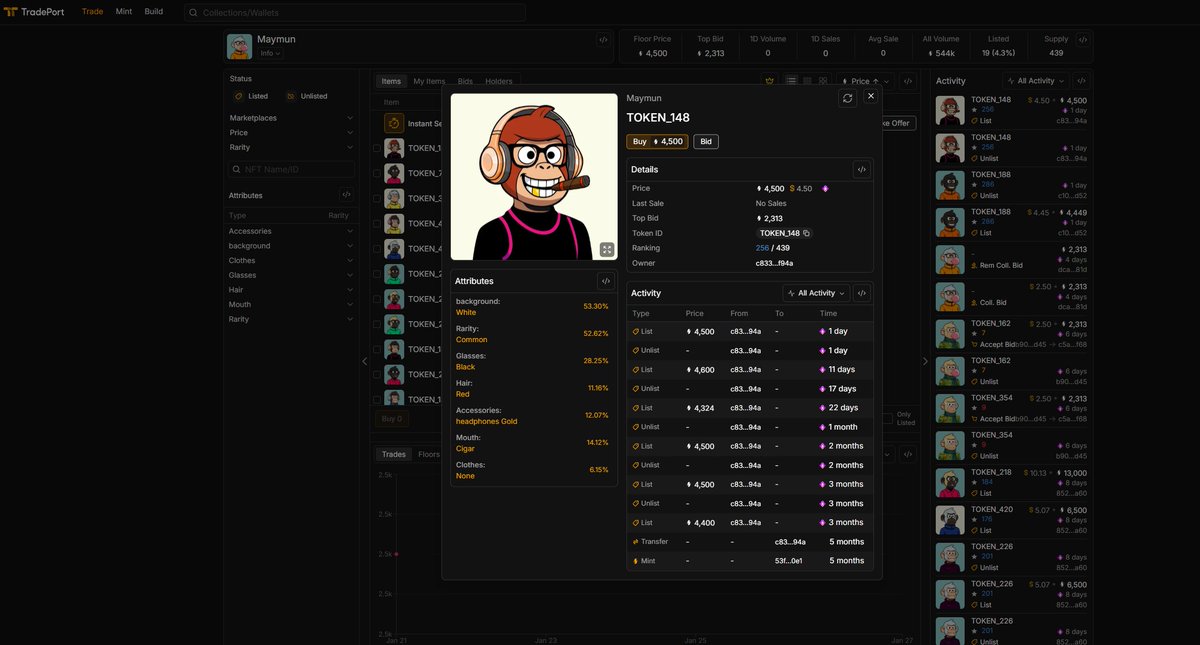Expand the Accessories attribute filter

[291, 231]
